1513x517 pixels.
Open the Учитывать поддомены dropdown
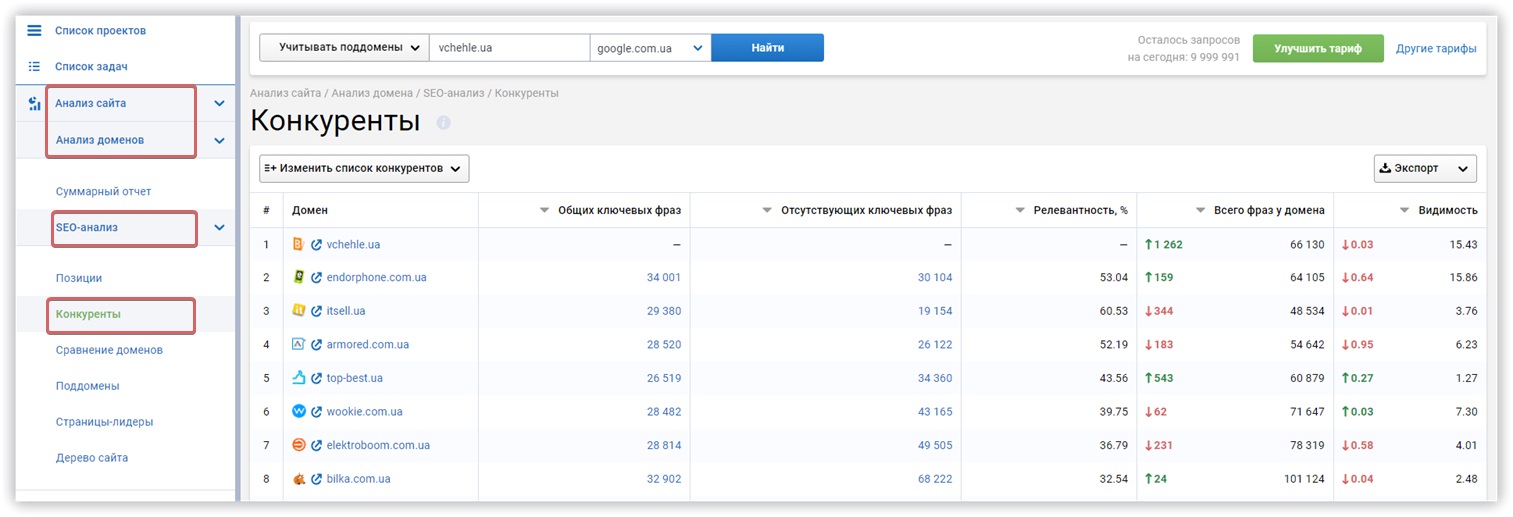[344, 48]
